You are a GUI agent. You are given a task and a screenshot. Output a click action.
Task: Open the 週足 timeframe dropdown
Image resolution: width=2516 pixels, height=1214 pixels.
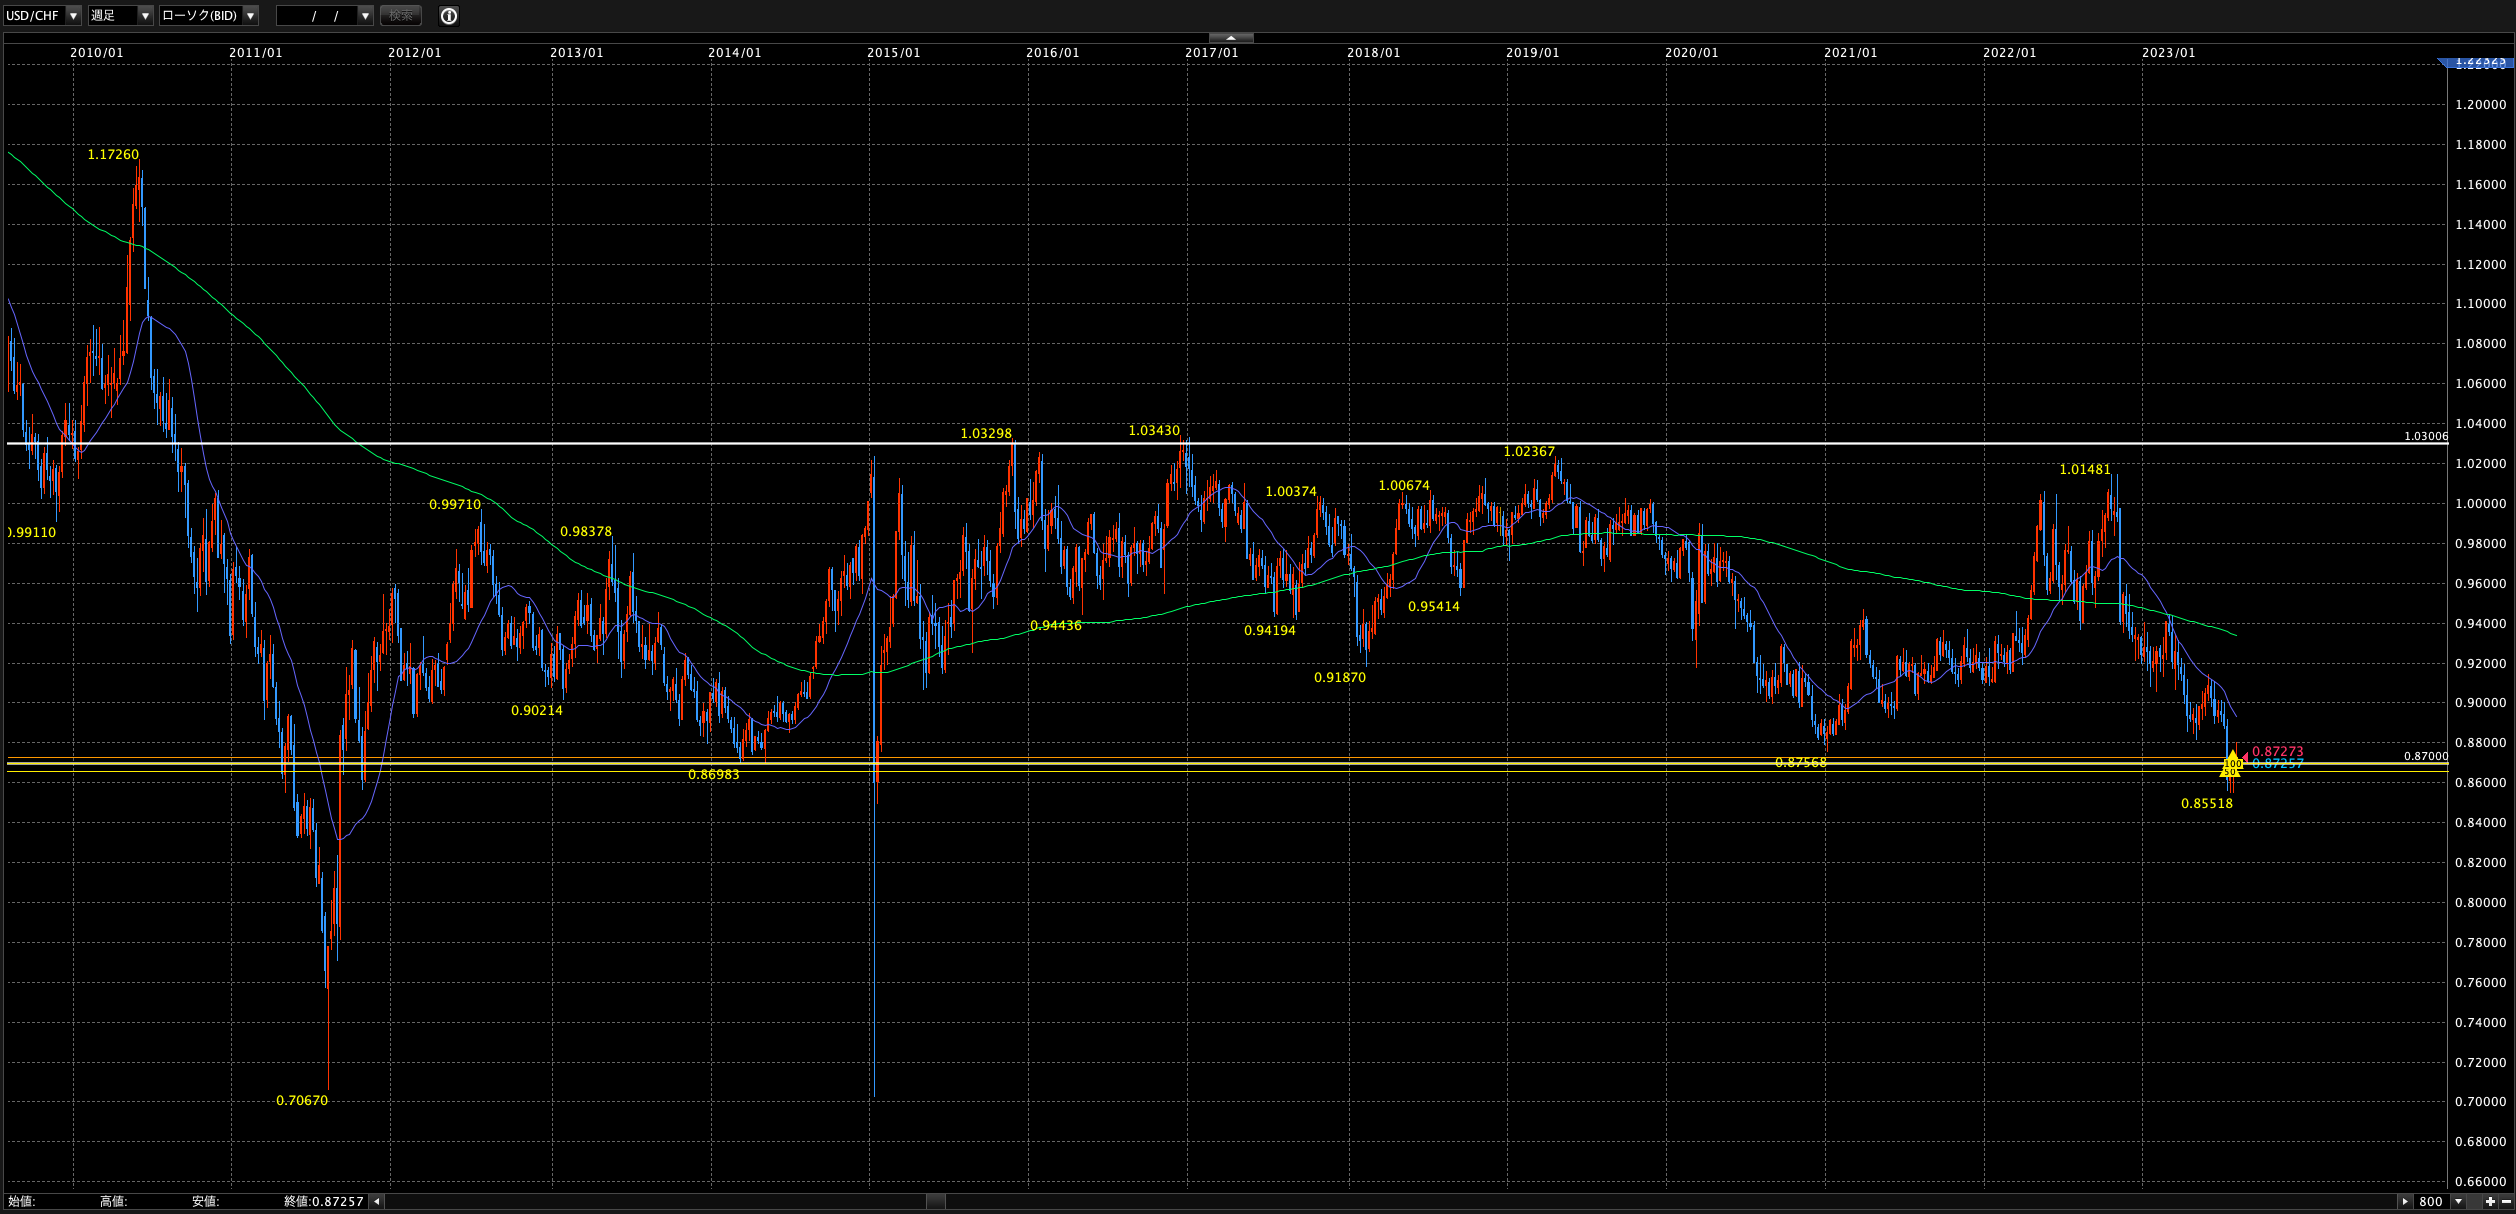click(145, 16)
